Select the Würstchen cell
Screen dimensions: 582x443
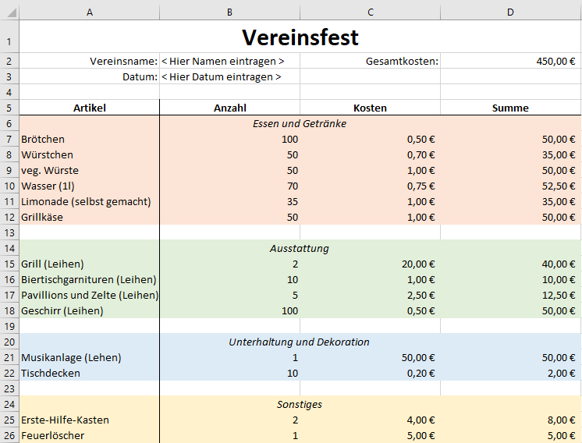(x=89, y=155)
